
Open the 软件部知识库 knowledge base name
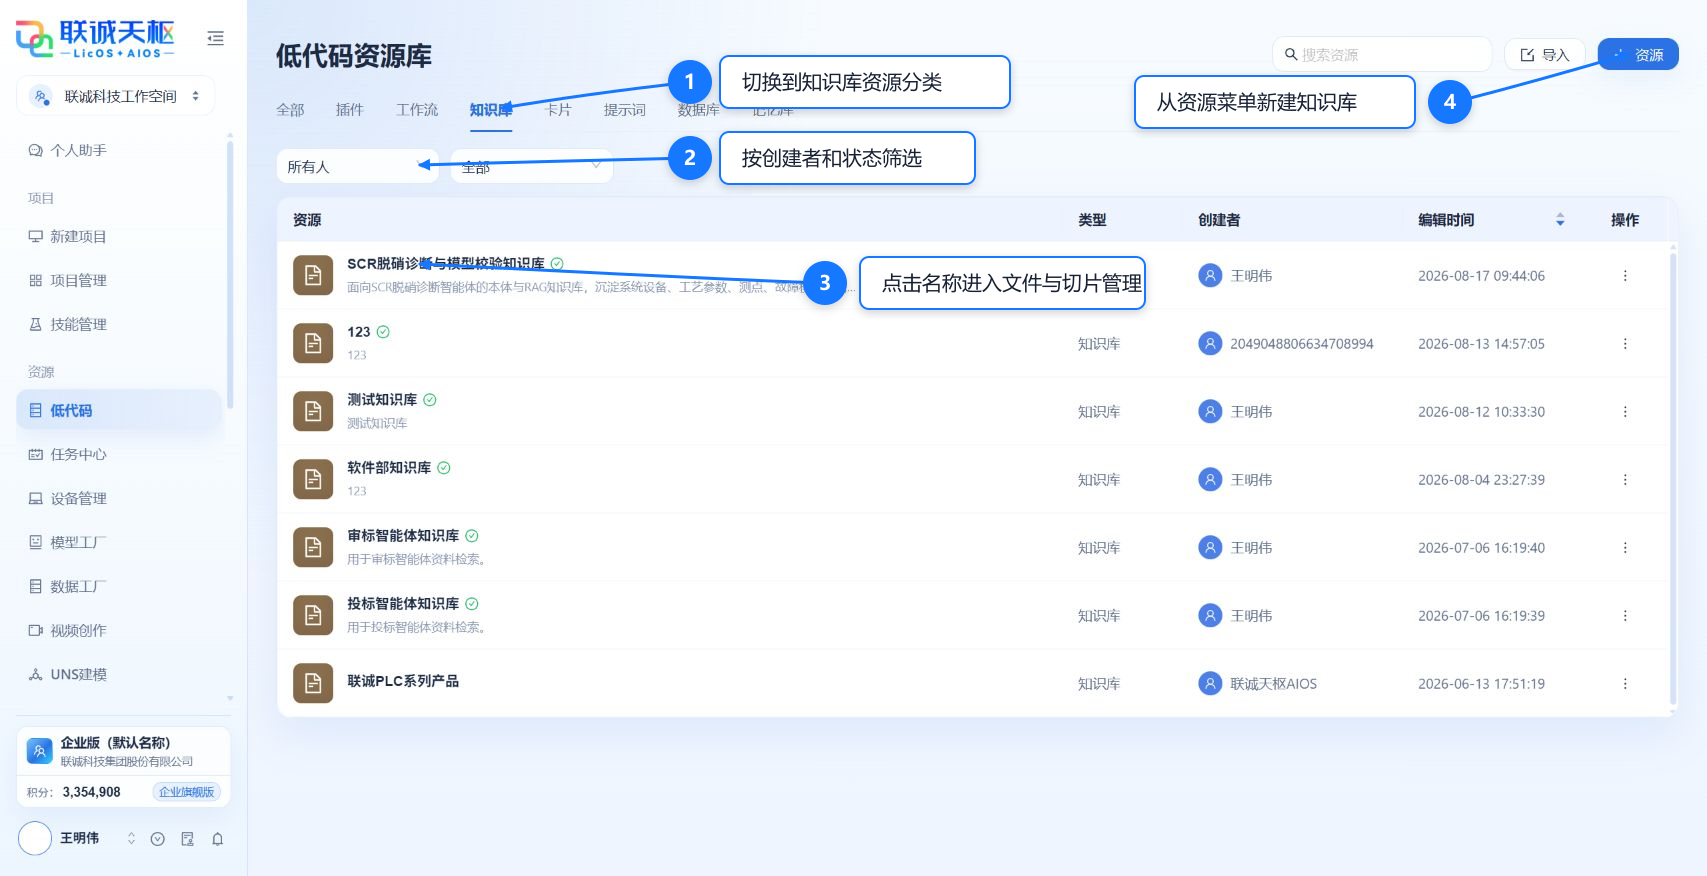389,468
